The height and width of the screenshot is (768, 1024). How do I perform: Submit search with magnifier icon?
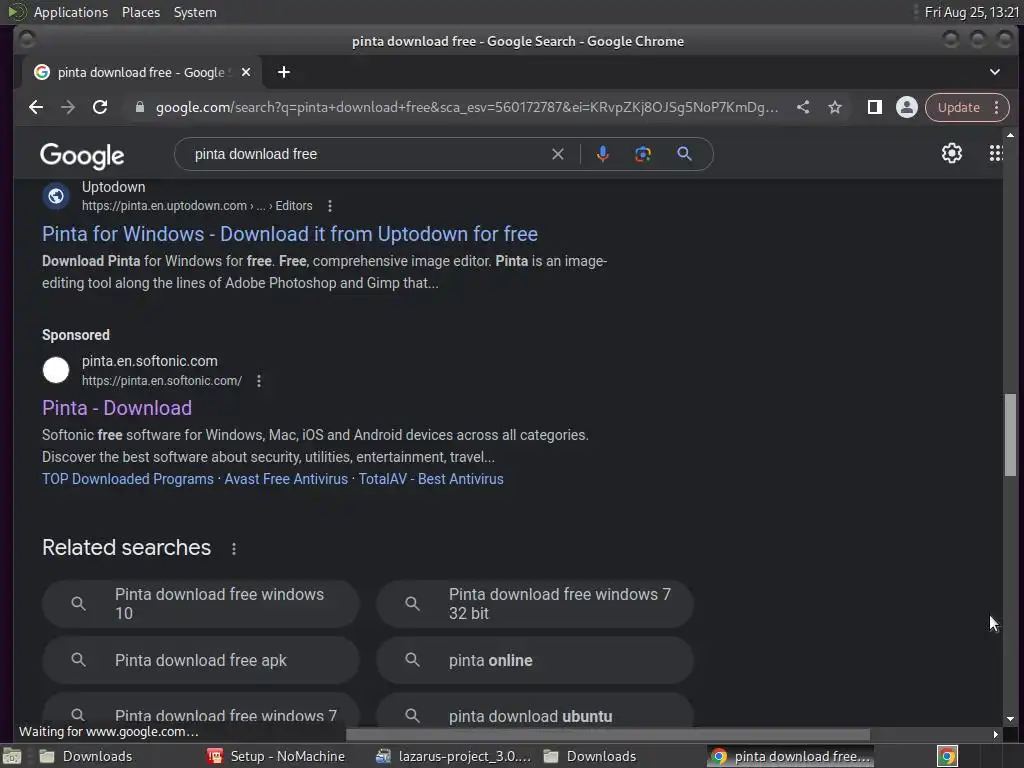click(x=684, y=154)
